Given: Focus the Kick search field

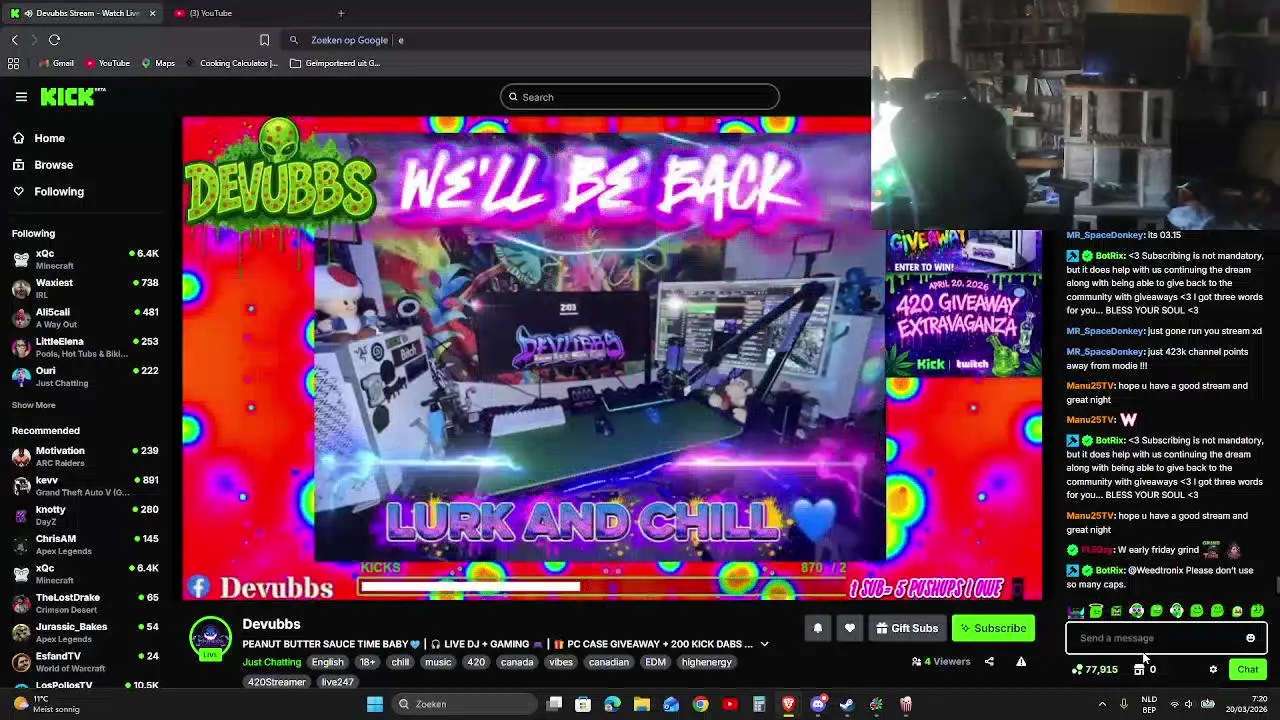Looking at the screenshot, I should [640, 97].
